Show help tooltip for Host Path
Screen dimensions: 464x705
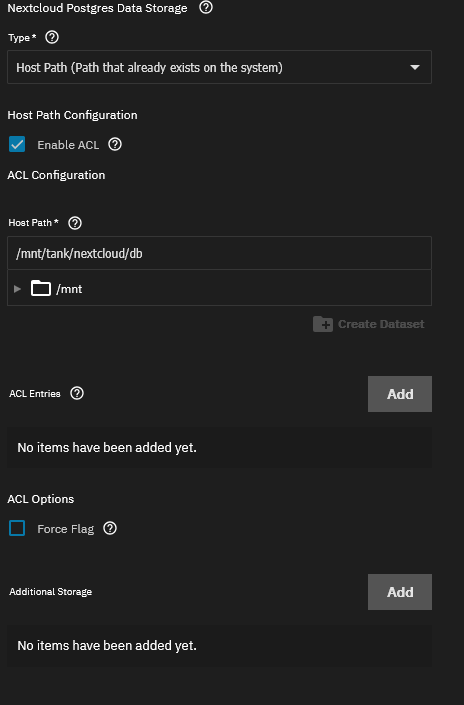(x=75, y=223)
